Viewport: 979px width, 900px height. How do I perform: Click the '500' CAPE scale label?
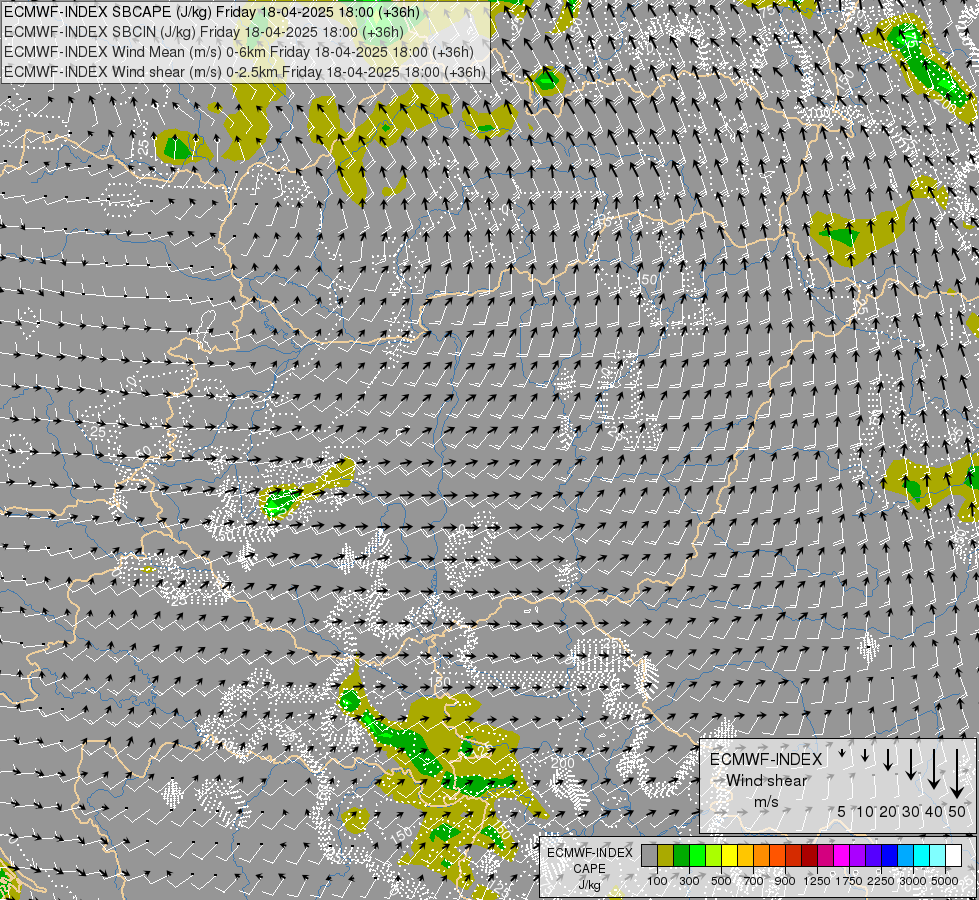721,881
